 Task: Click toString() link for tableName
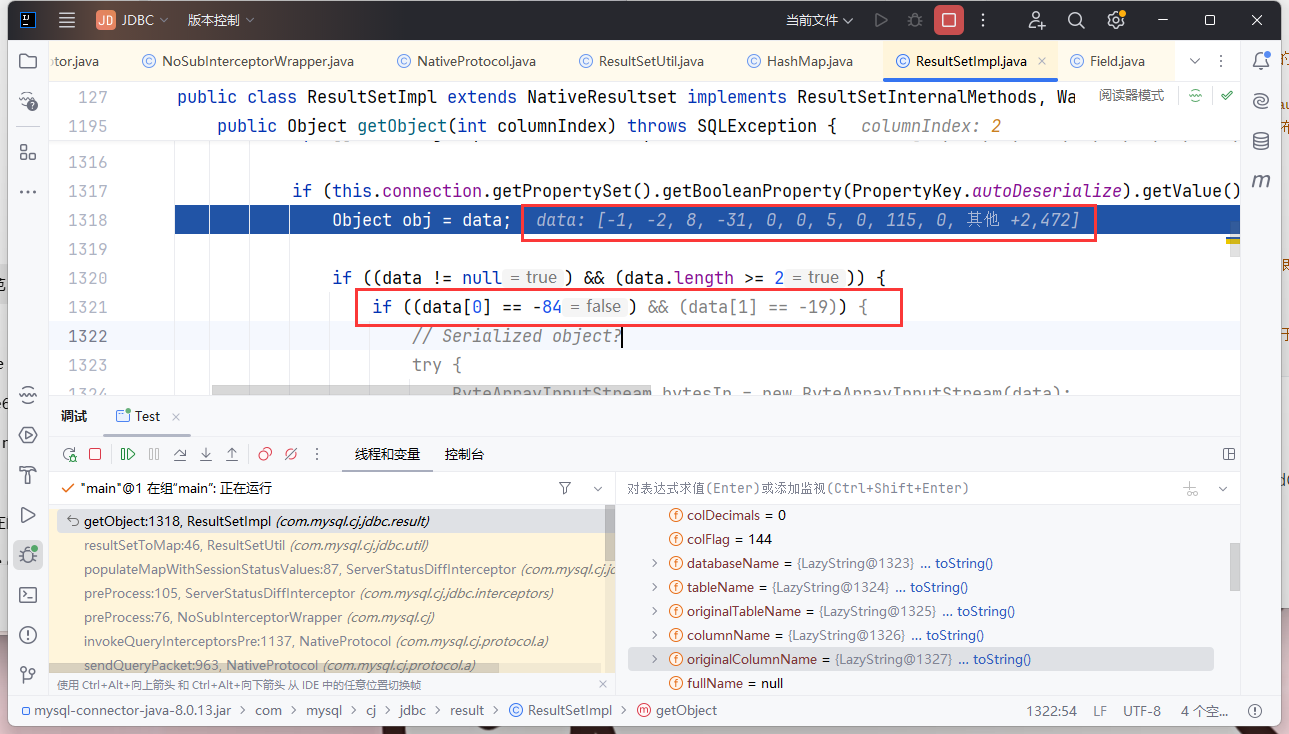[938, 587]
